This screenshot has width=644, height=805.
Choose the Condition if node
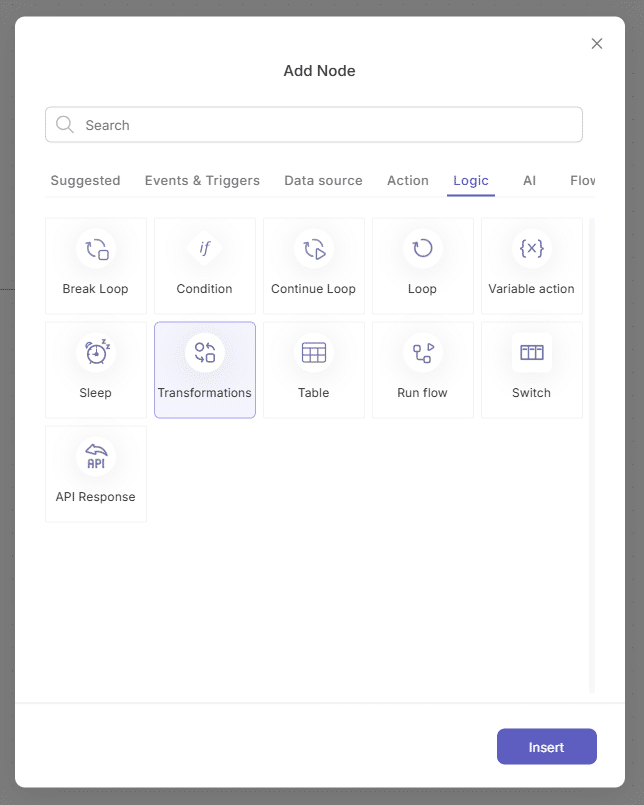click(205, 266)
